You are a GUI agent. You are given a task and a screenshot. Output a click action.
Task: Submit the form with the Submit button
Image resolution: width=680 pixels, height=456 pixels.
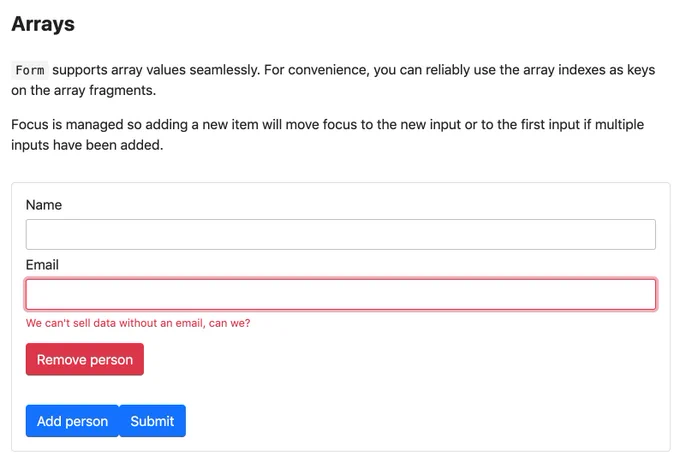[x=152, y=421]
